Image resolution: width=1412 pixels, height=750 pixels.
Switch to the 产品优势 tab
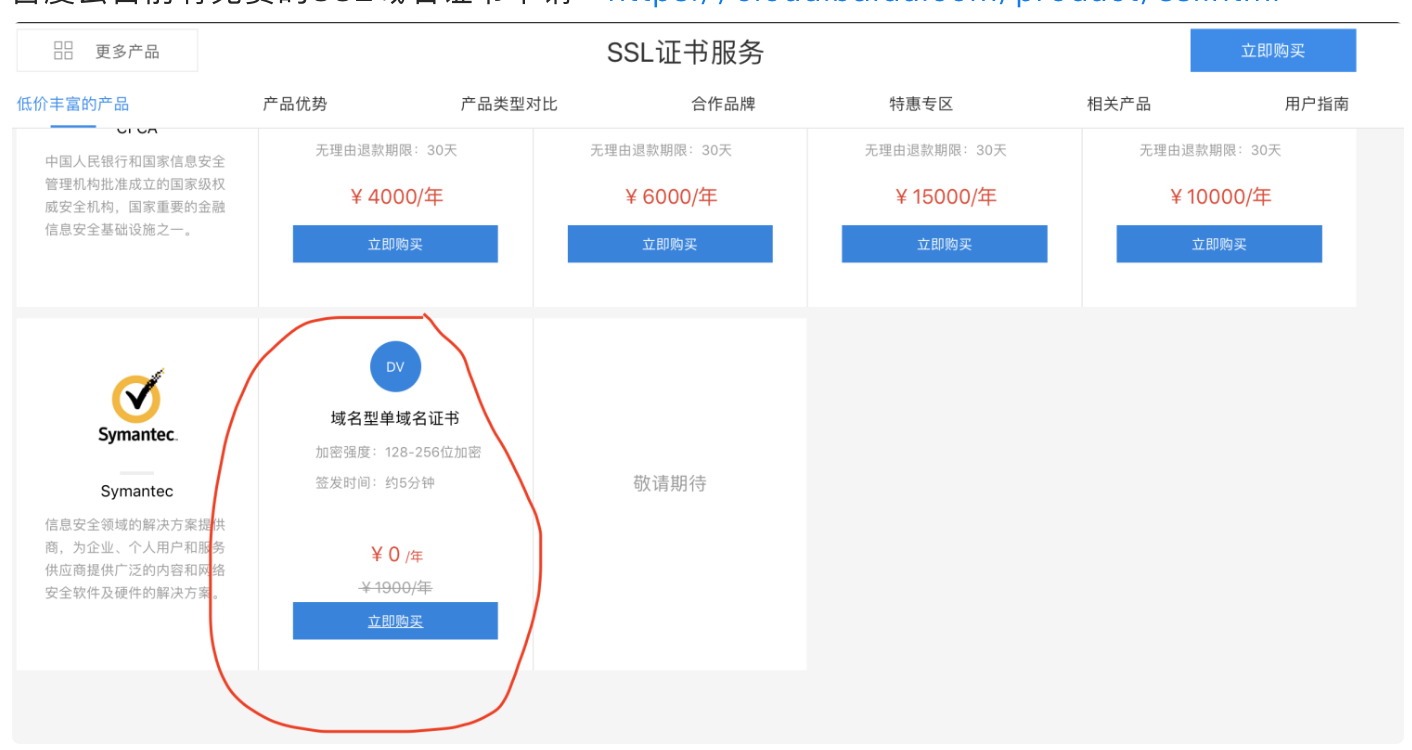coord(295,104)
